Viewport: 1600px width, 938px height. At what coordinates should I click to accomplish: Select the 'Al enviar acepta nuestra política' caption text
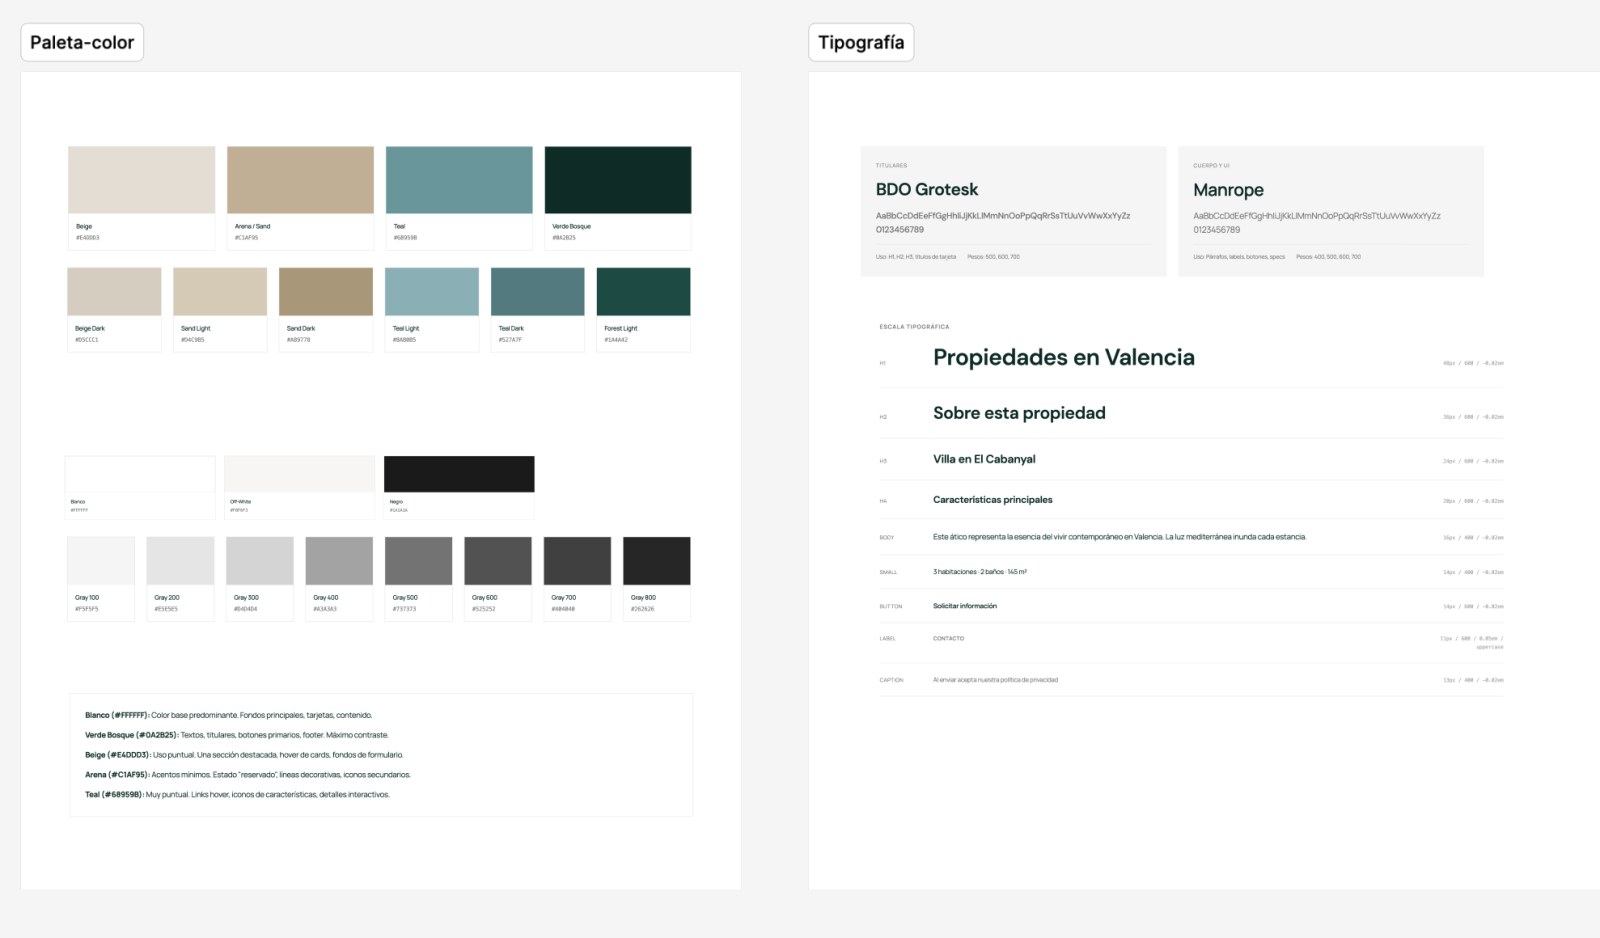pos(996,680)
